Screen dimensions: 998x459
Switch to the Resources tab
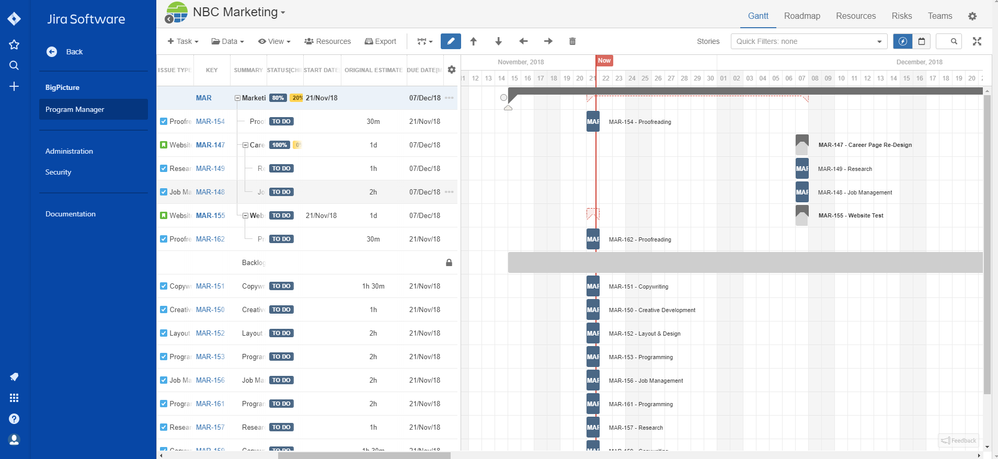pyautogui.click(x=856, y=16)
